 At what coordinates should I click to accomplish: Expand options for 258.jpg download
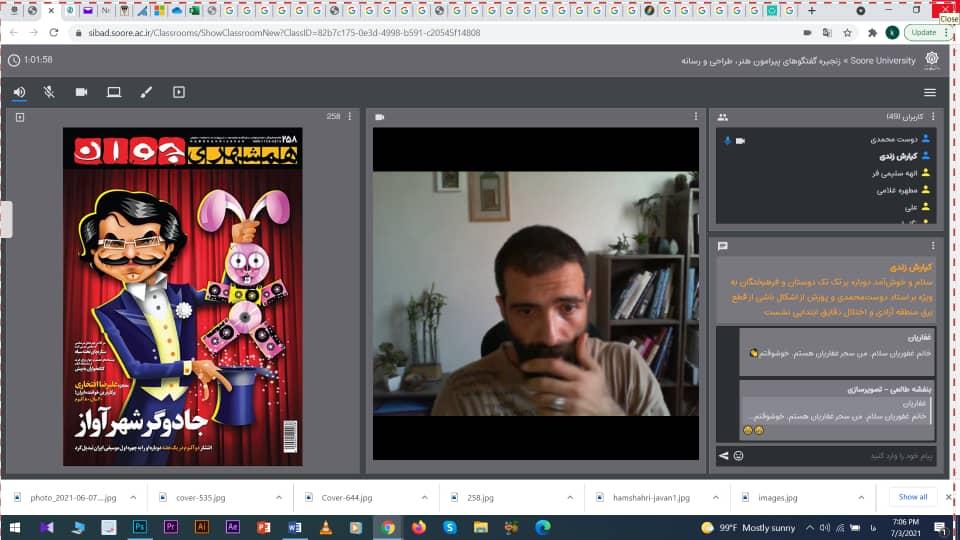[x=570, y=498]
